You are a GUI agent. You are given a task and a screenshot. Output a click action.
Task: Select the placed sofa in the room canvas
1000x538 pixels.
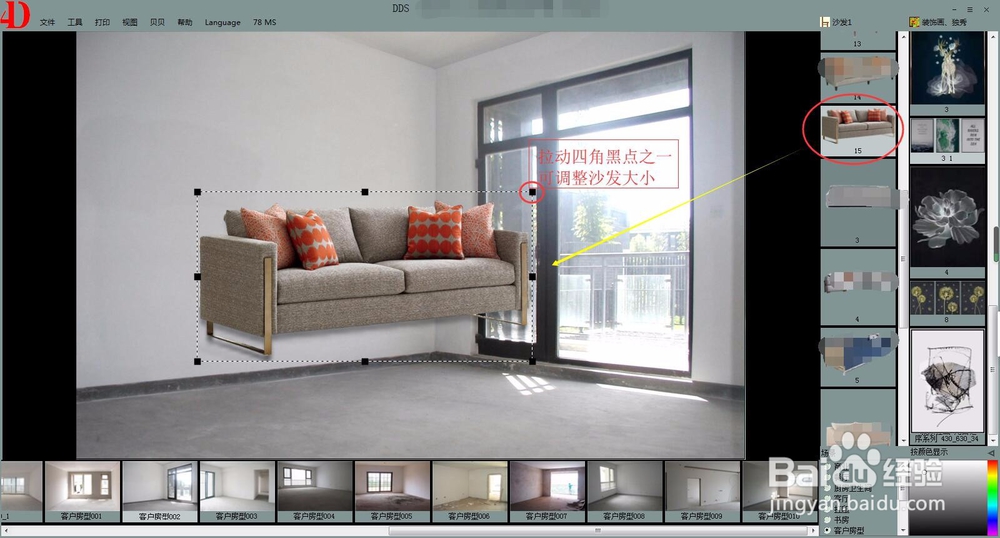coord(364,277)
